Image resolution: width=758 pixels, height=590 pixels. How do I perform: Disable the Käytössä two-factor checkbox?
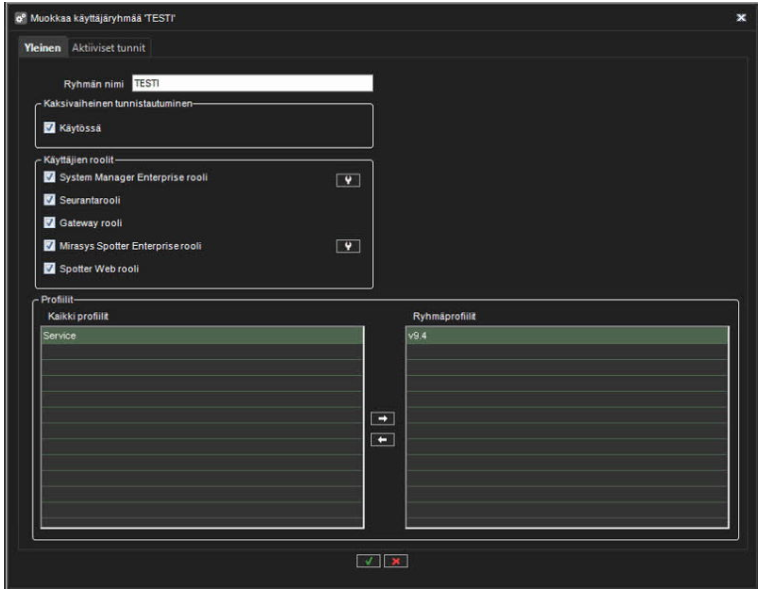click(49, 129)
